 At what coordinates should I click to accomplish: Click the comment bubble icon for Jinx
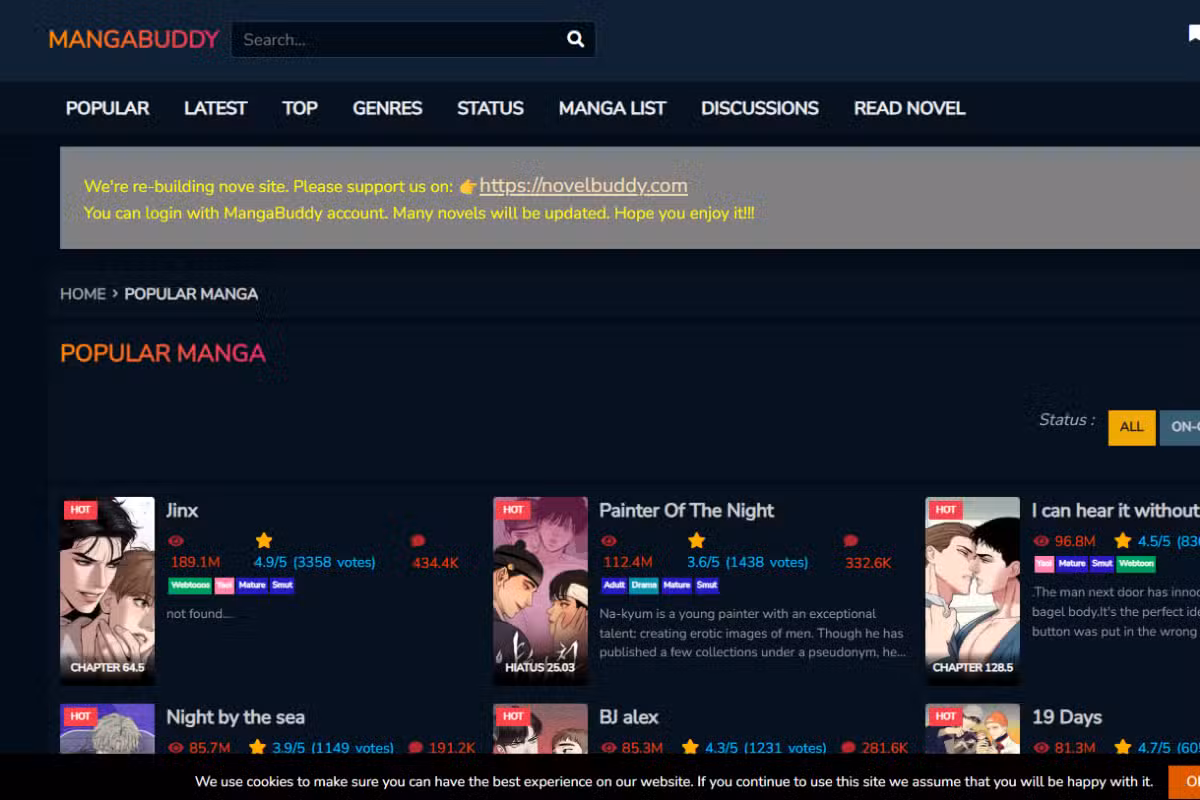(418, 541)
